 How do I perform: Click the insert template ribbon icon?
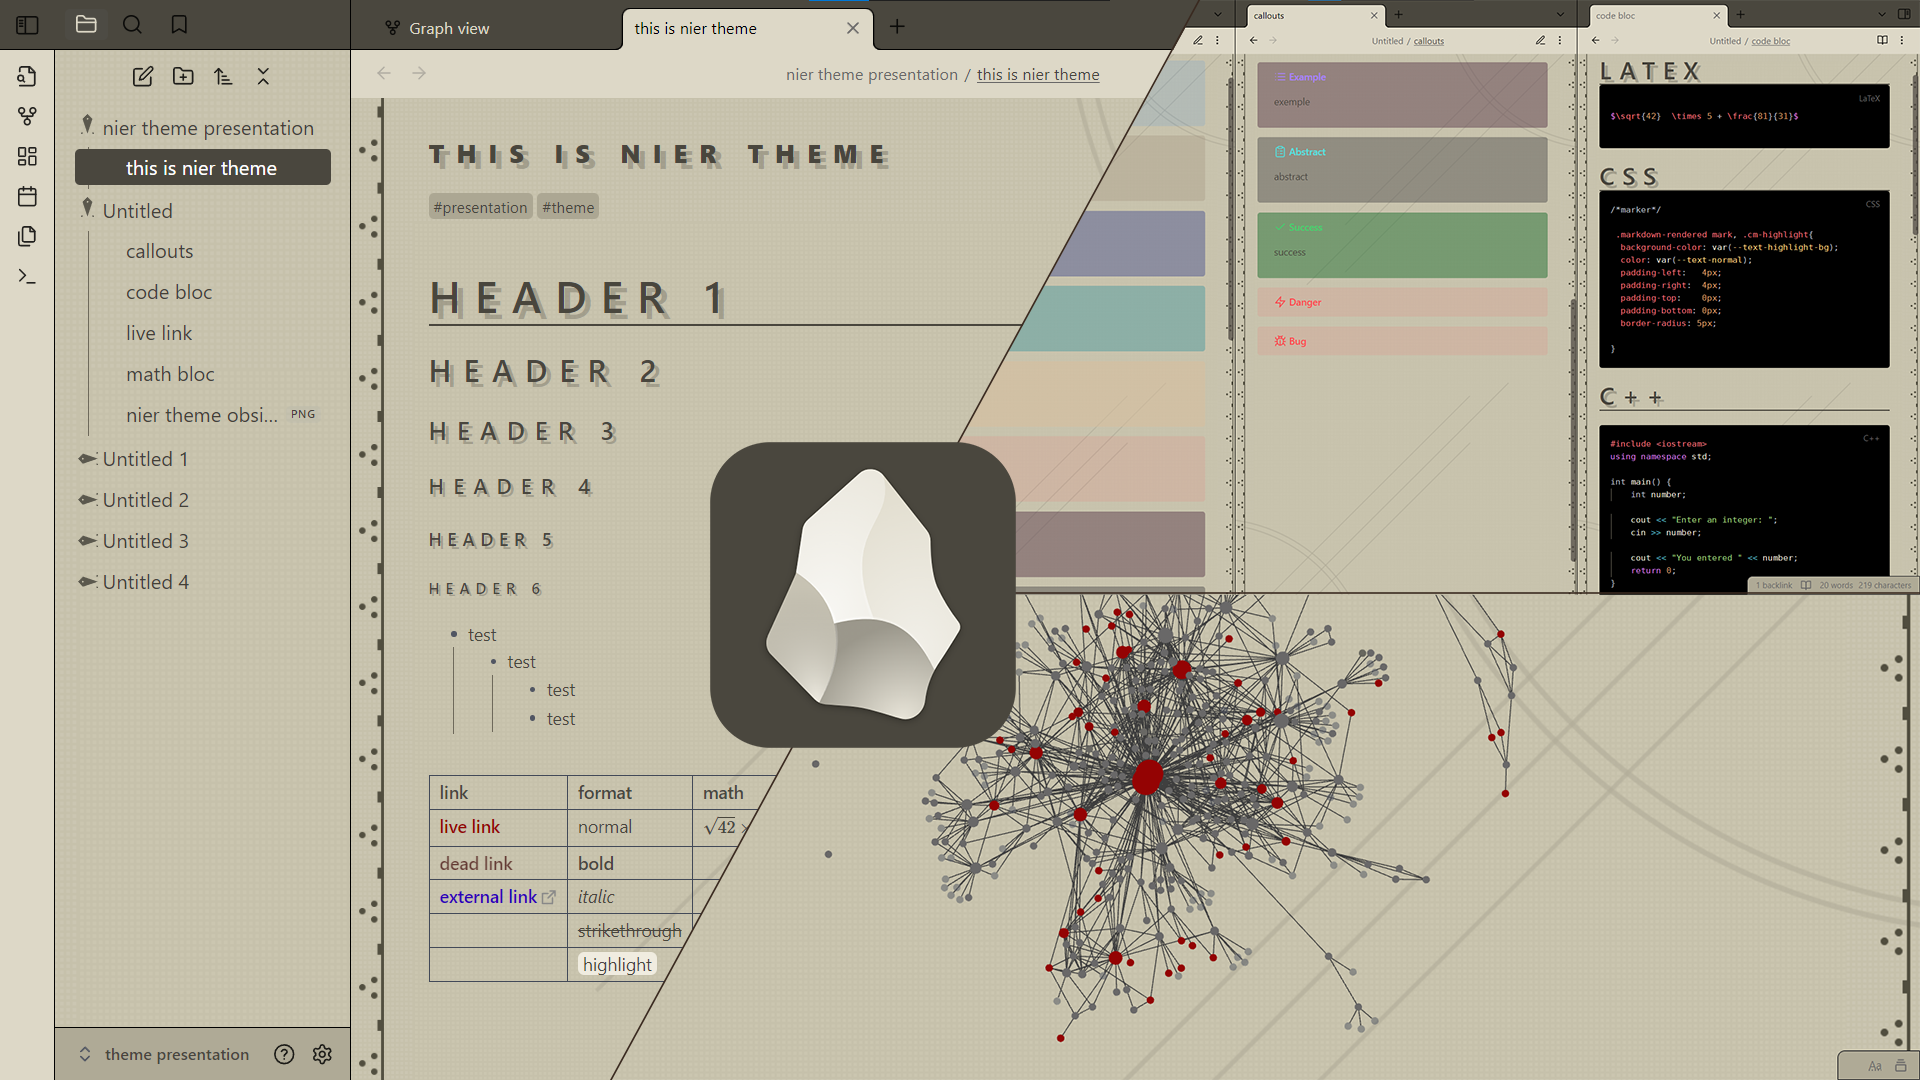(x=27, y=236)
